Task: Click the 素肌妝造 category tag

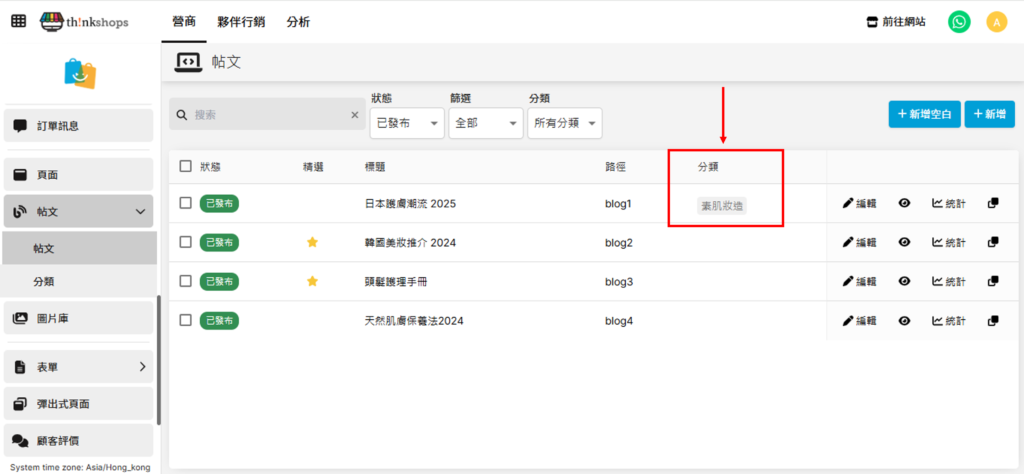Action: click(723, 205)
